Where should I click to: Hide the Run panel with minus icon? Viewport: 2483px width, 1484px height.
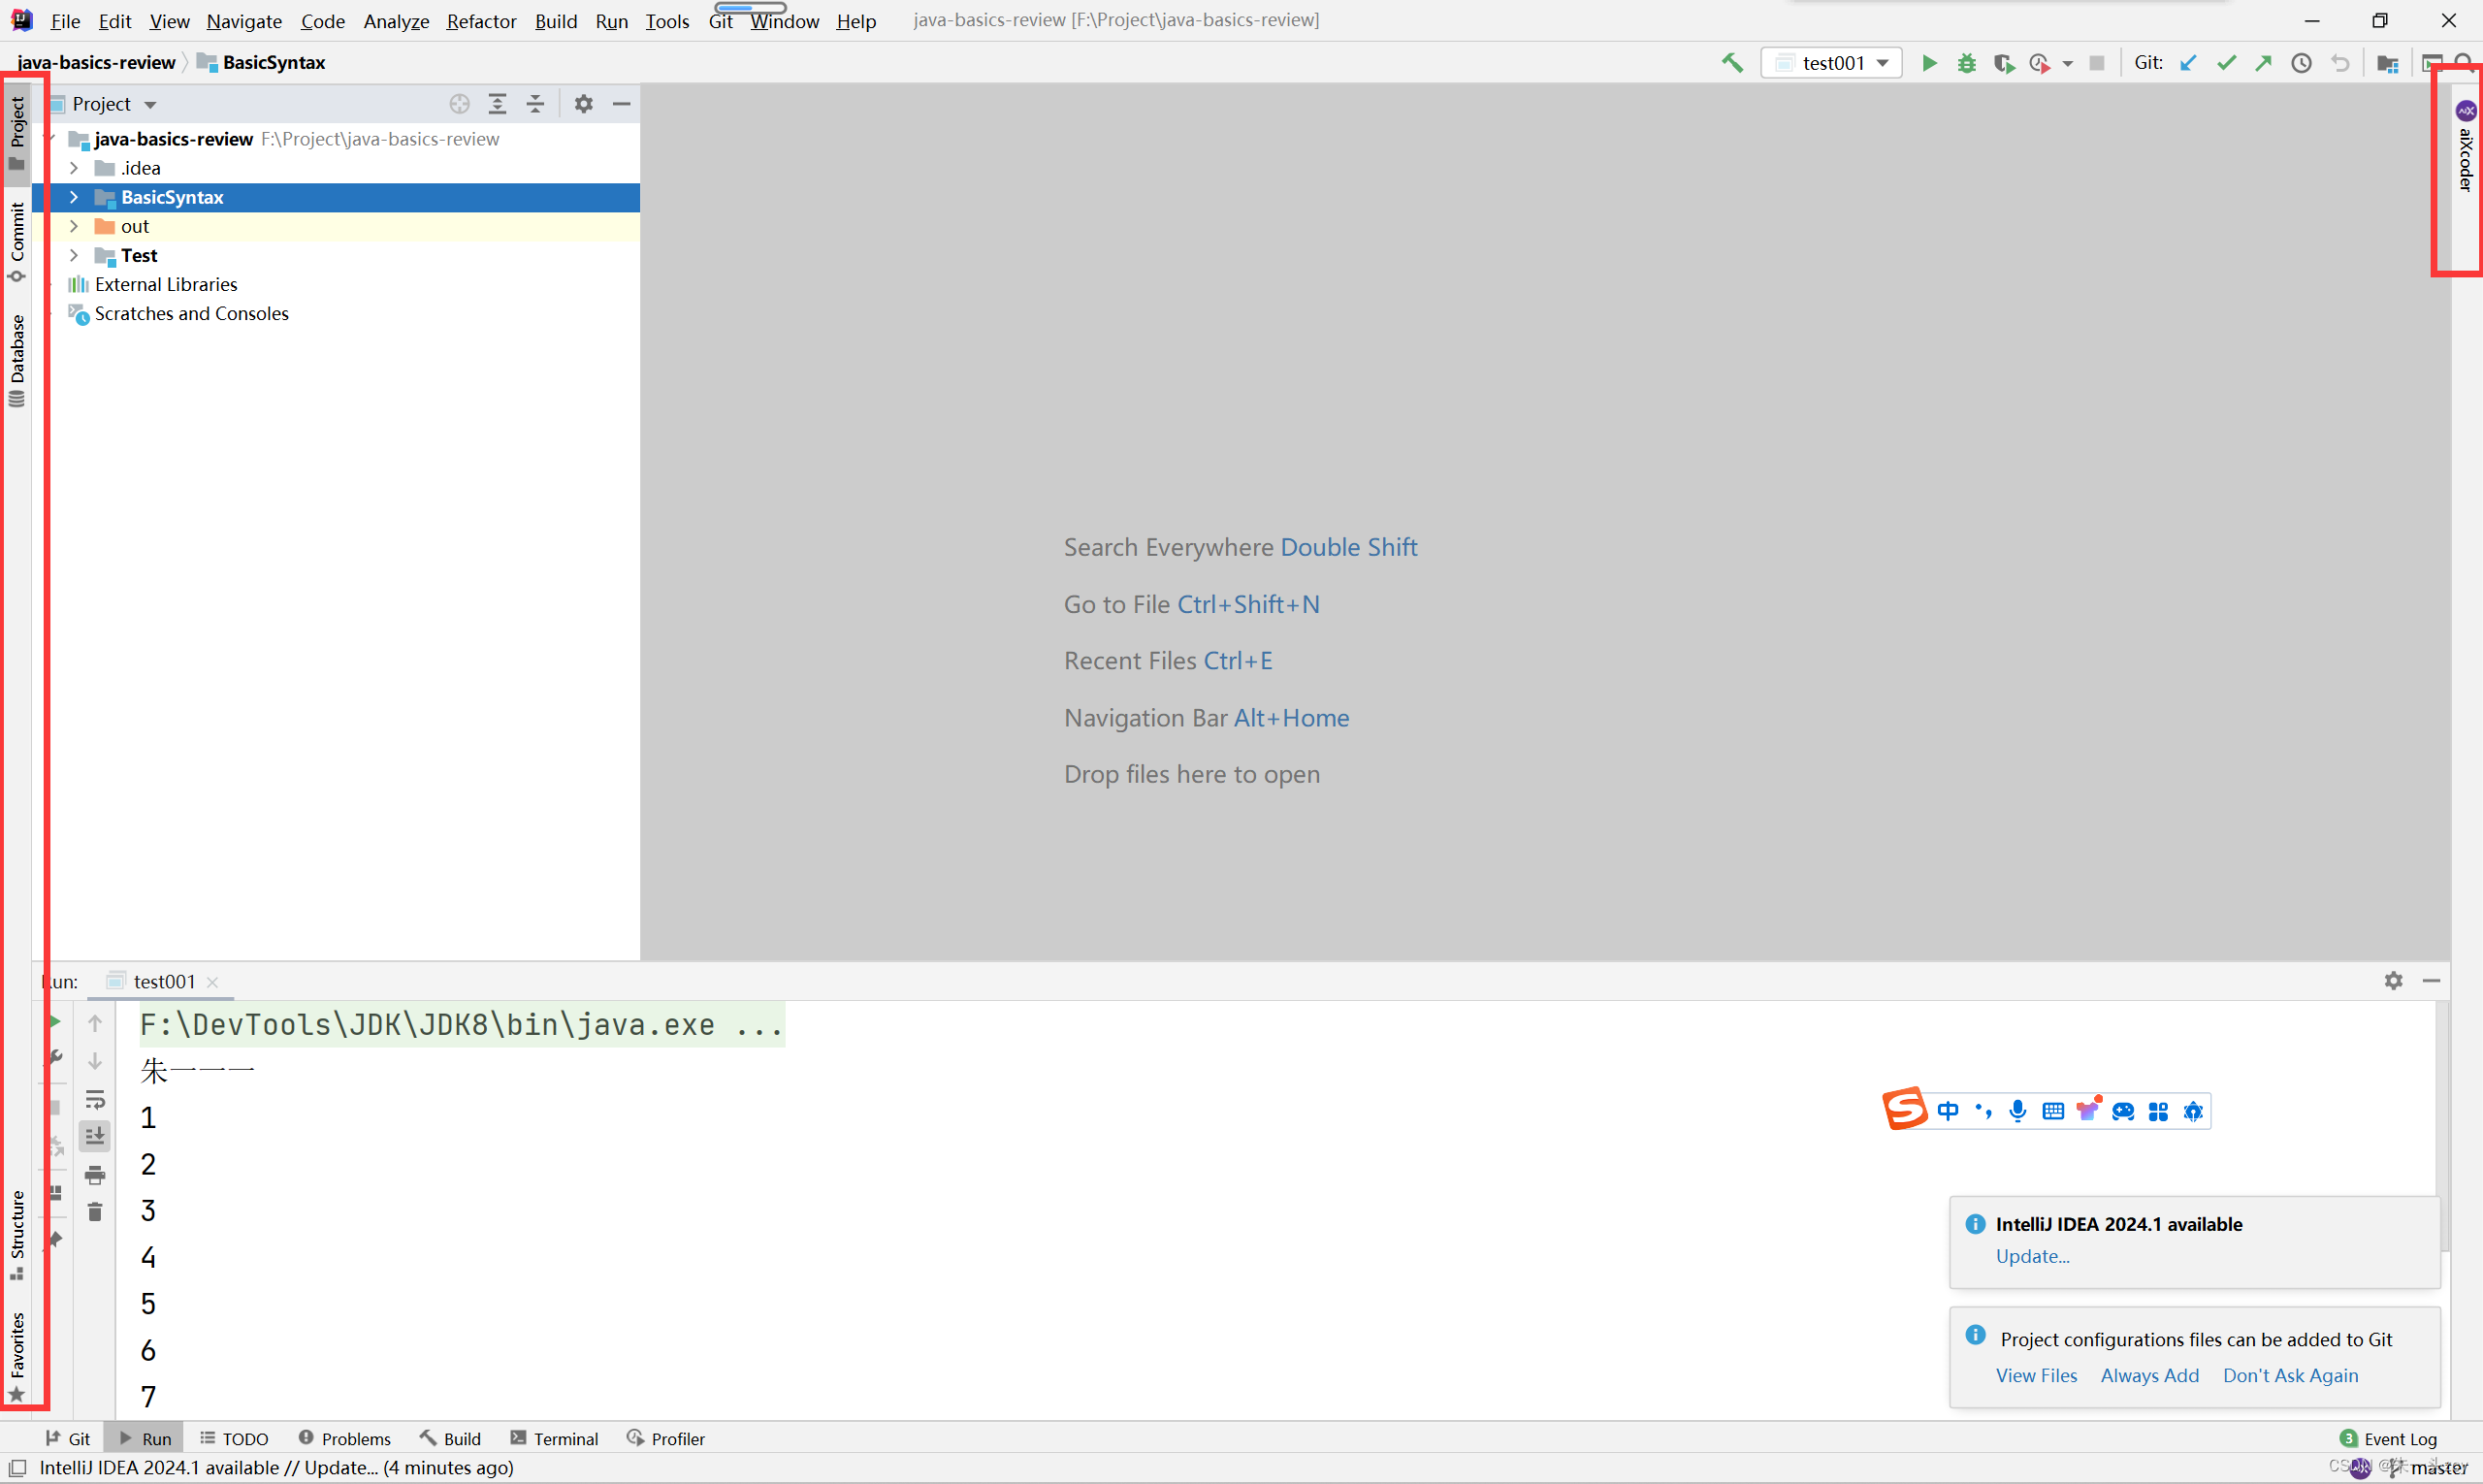coord(2431,981)
